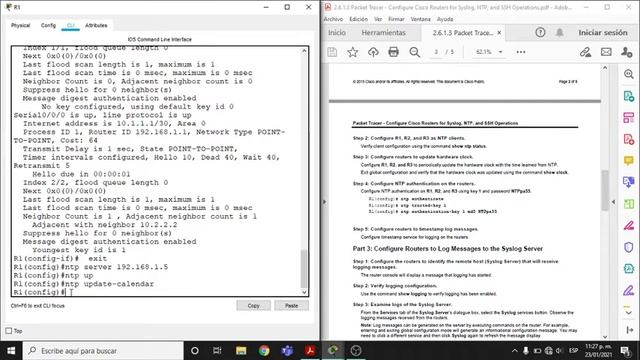The width and height of the screenshot is (640, 360).
Task: Close the 2.6.1.3 Packet Tracer document tab
Action: pos(499,33)
